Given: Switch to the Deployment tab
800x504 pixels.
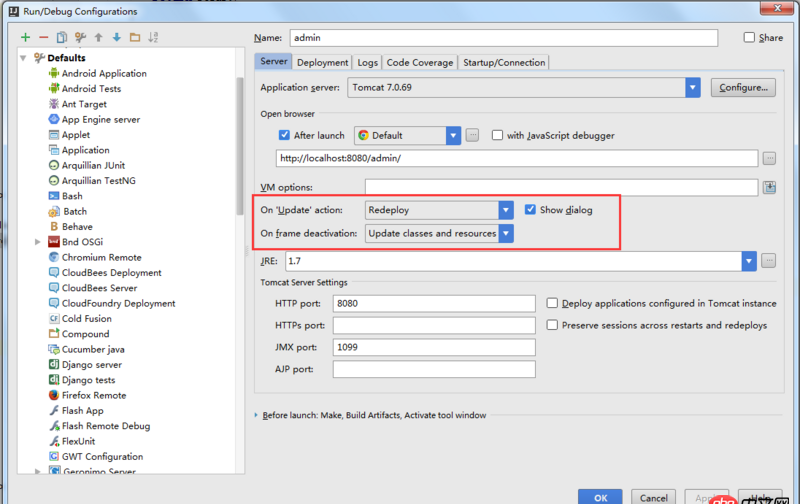Looking at the screenshot, I should (x=322, y=62).
